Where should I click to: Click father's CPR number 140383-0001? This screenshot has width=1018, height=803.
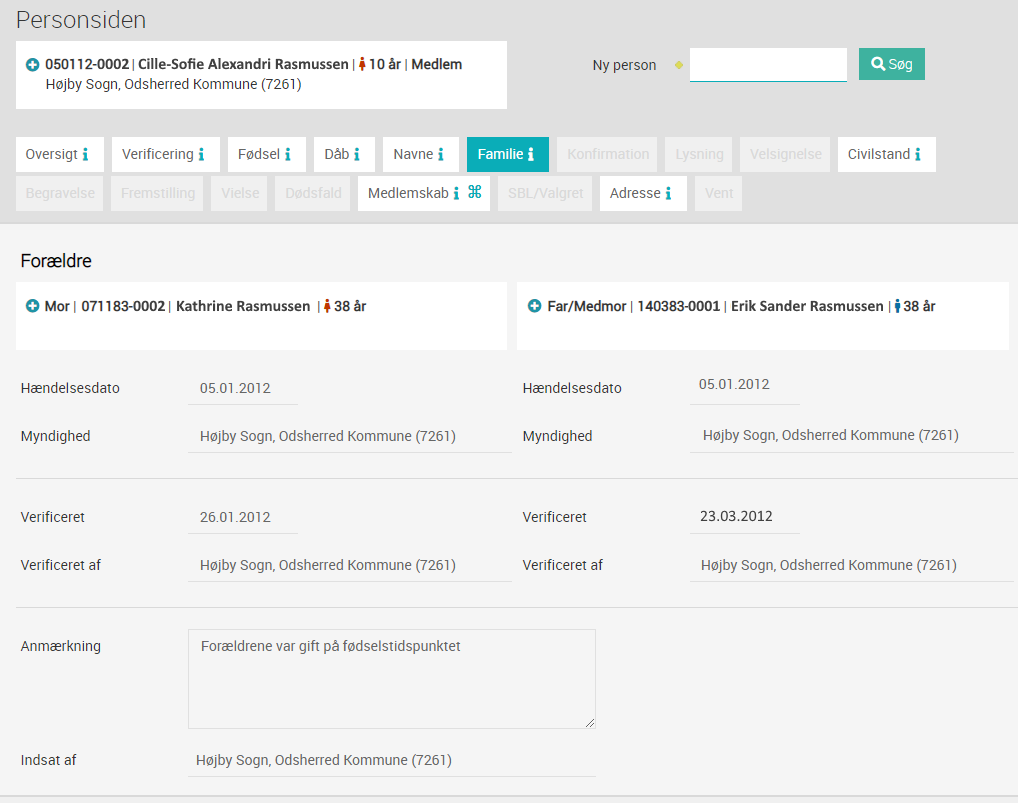(x=678, y=306)
